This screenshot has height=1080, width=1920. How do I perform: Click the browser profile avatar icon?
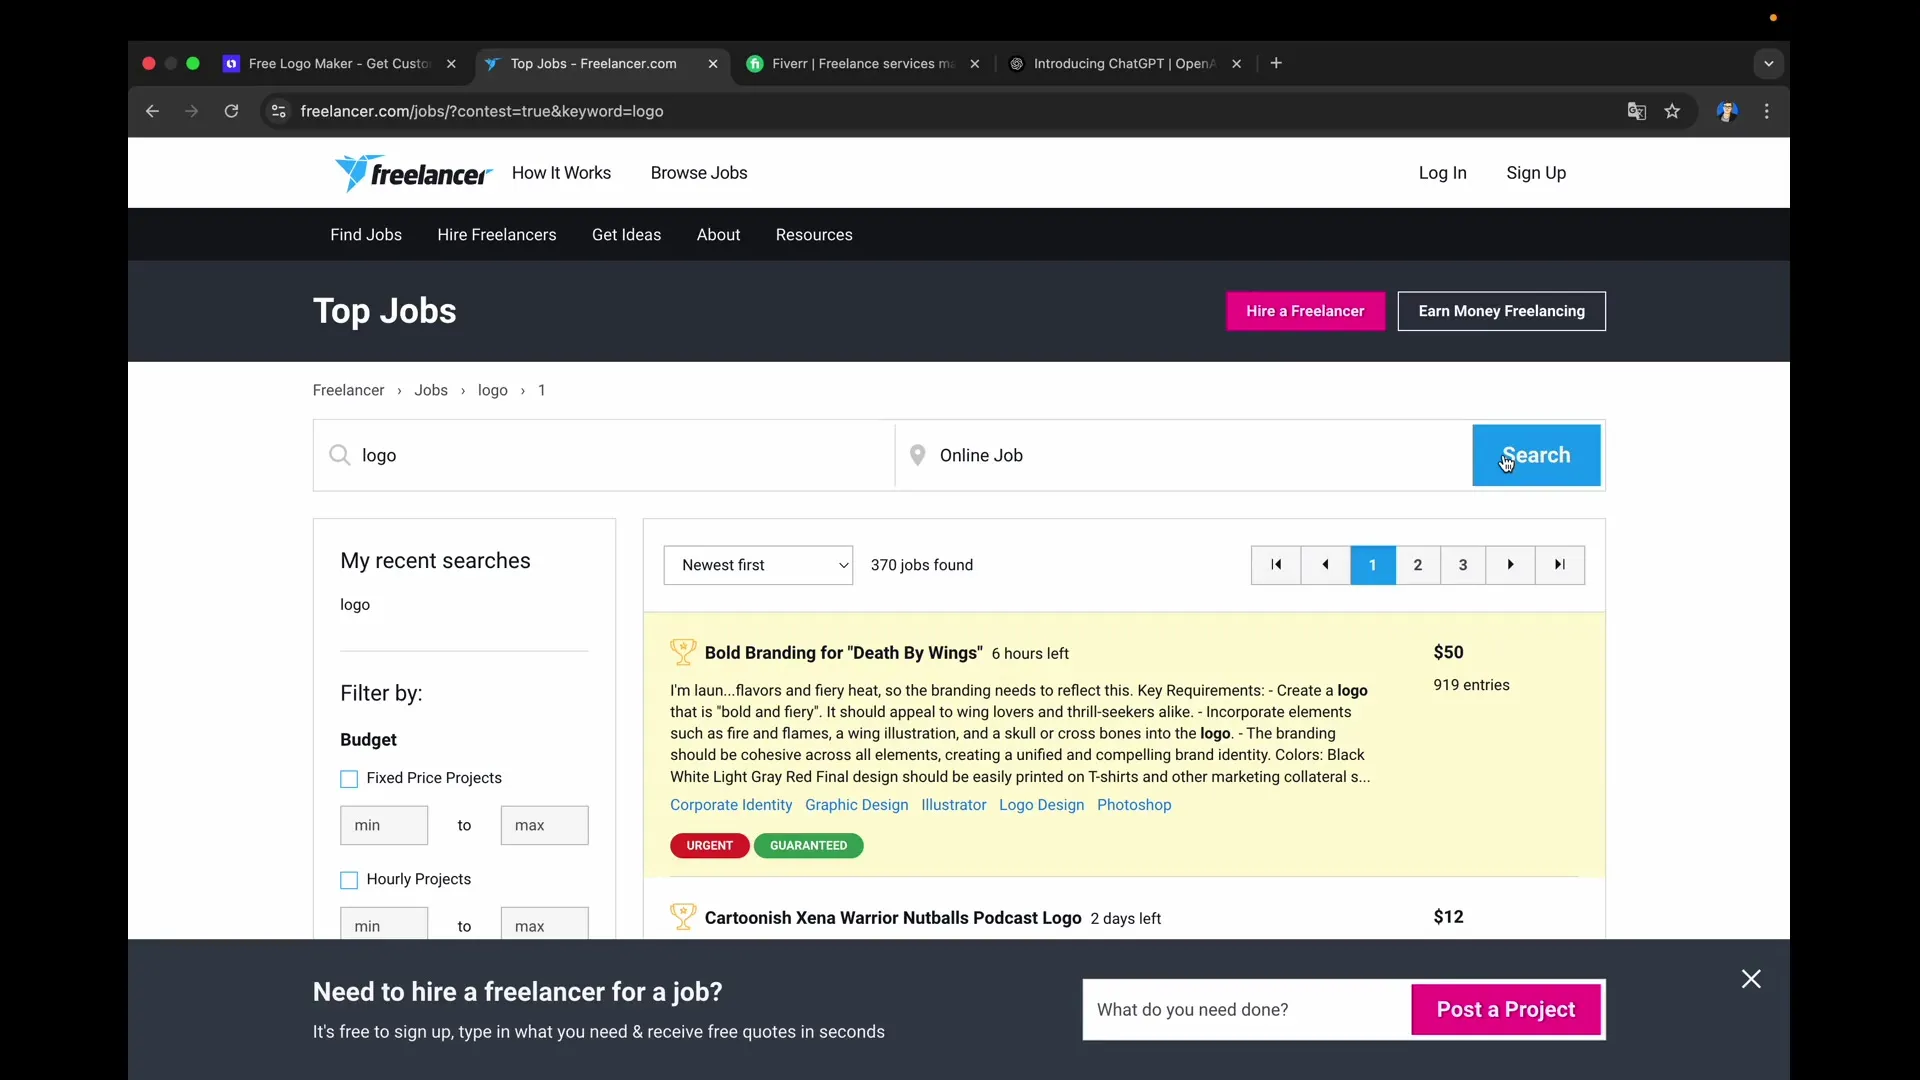(x=1727, y=111)
